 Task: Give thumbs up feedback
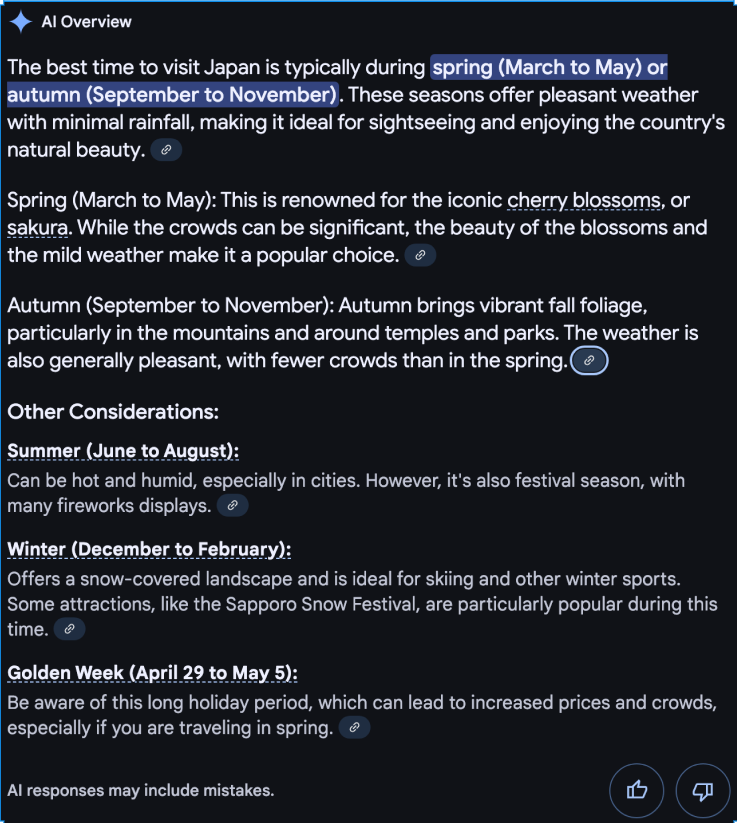[x=637, y=790]
